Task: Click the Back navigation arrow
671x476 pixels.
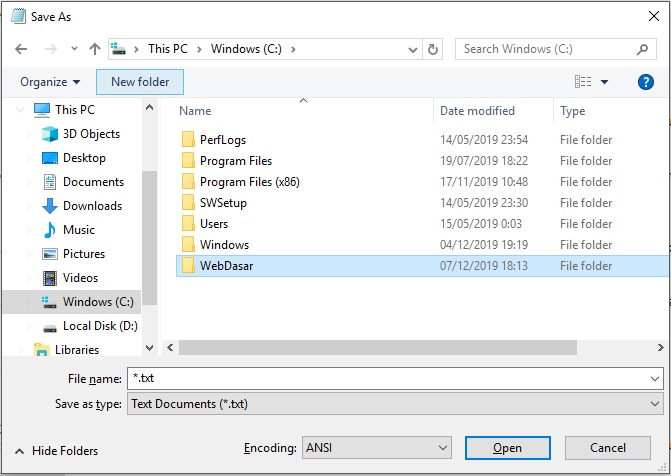Action: pyautogui.click(x=22, y=49)
